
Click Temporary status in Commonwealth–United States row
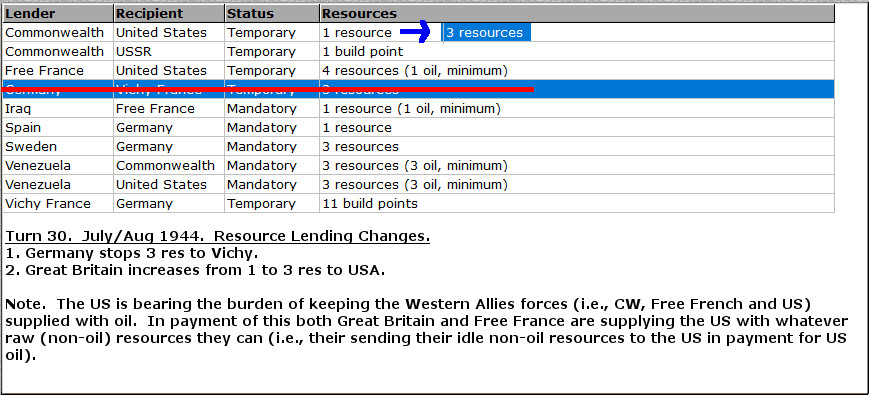coord(272,33)
